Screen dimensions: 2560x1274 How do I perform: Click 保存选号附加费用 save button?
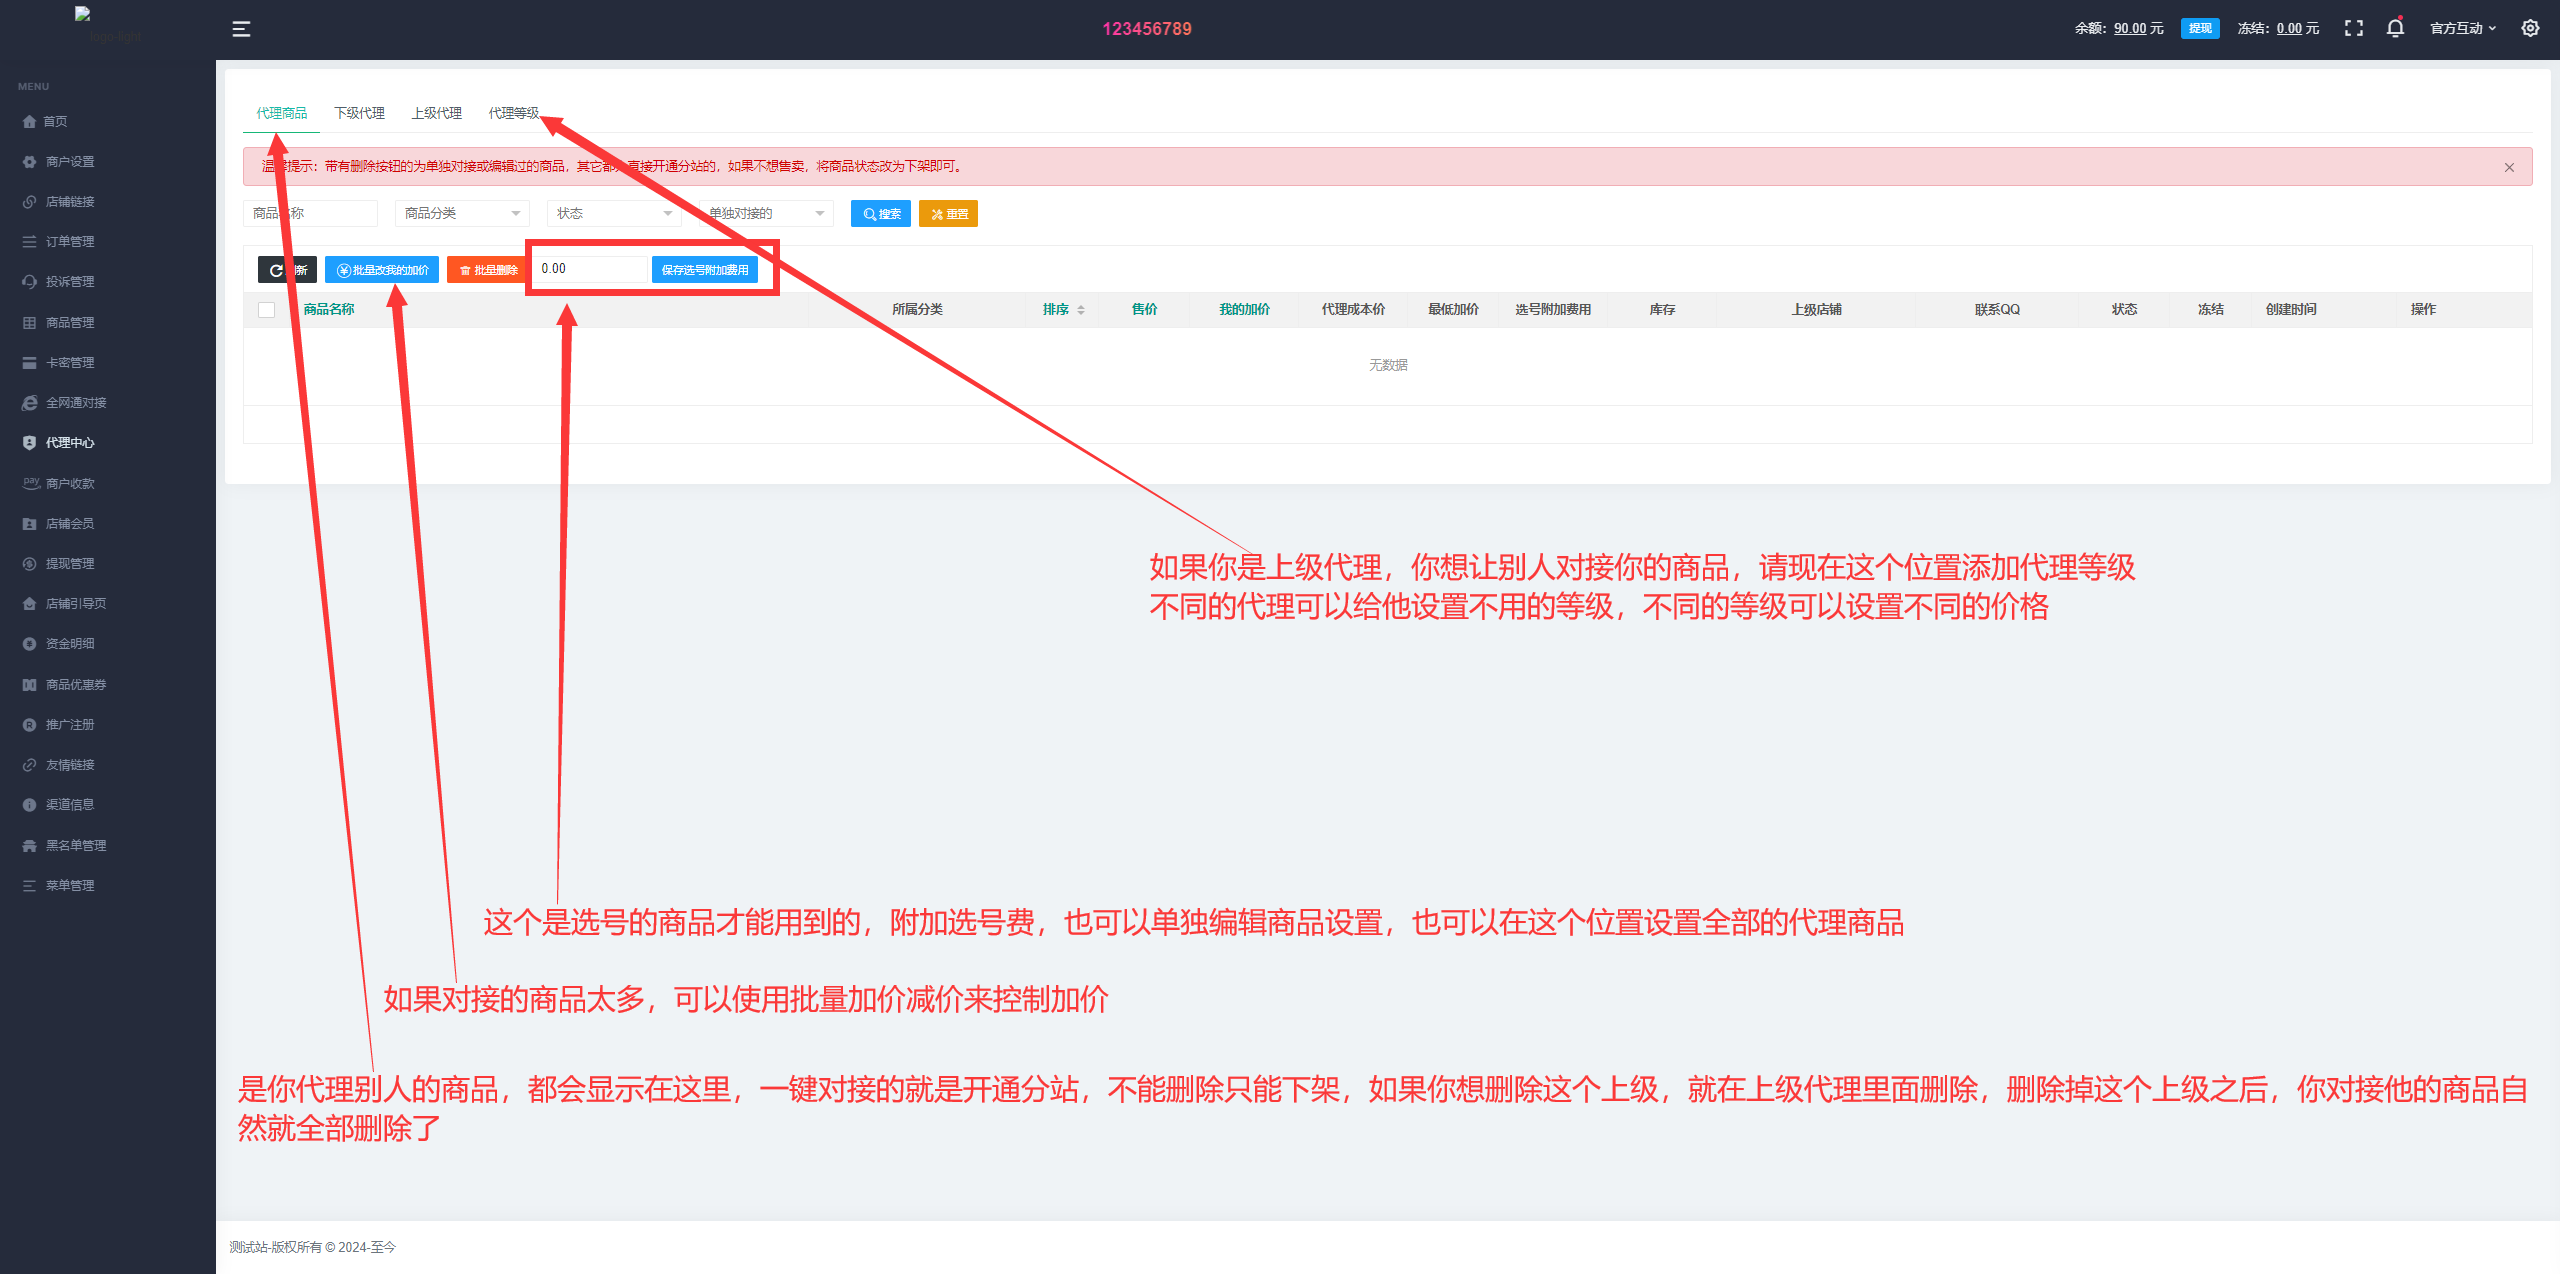pyautogui.click(x=704, y=270)
